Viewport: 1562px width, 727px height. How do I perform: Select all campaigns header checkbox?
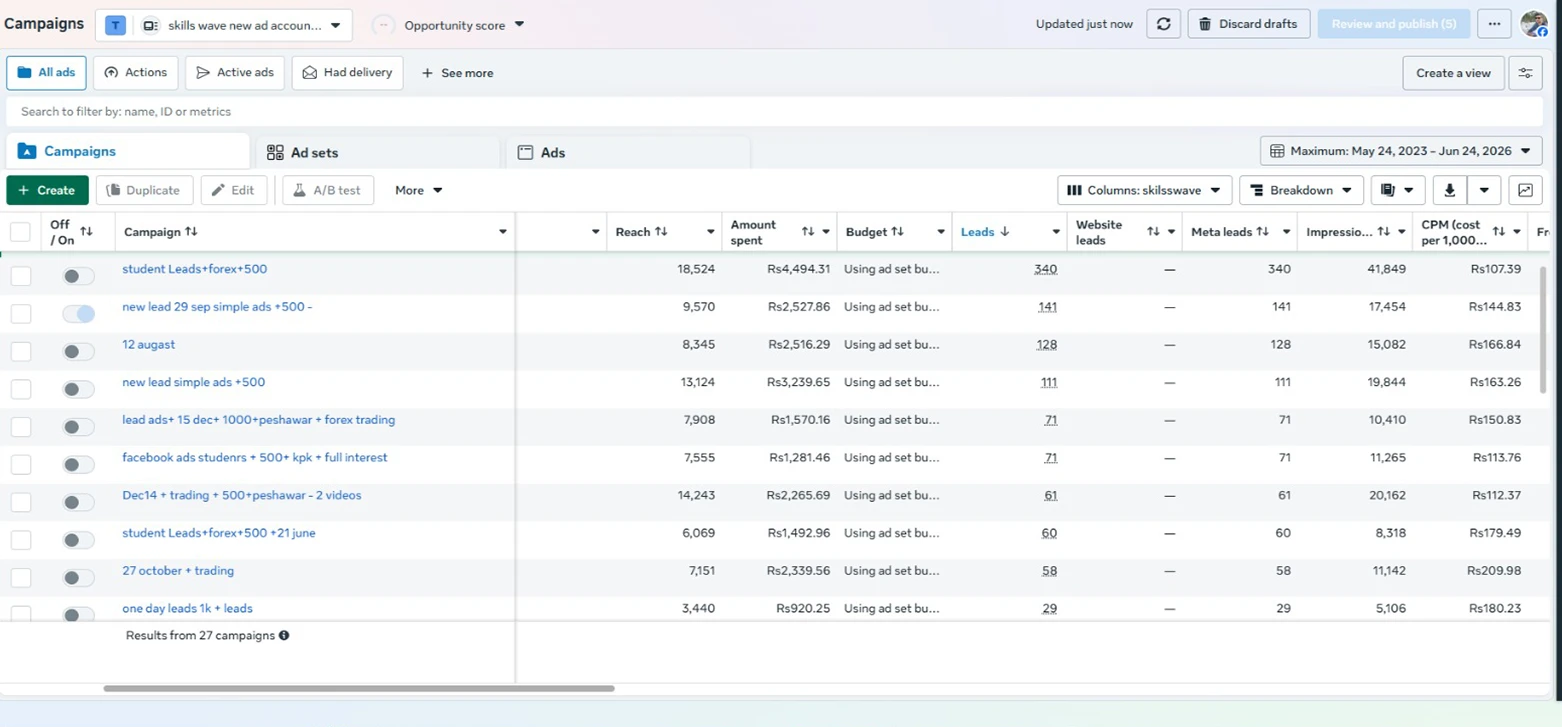click(x=20, y=232)
